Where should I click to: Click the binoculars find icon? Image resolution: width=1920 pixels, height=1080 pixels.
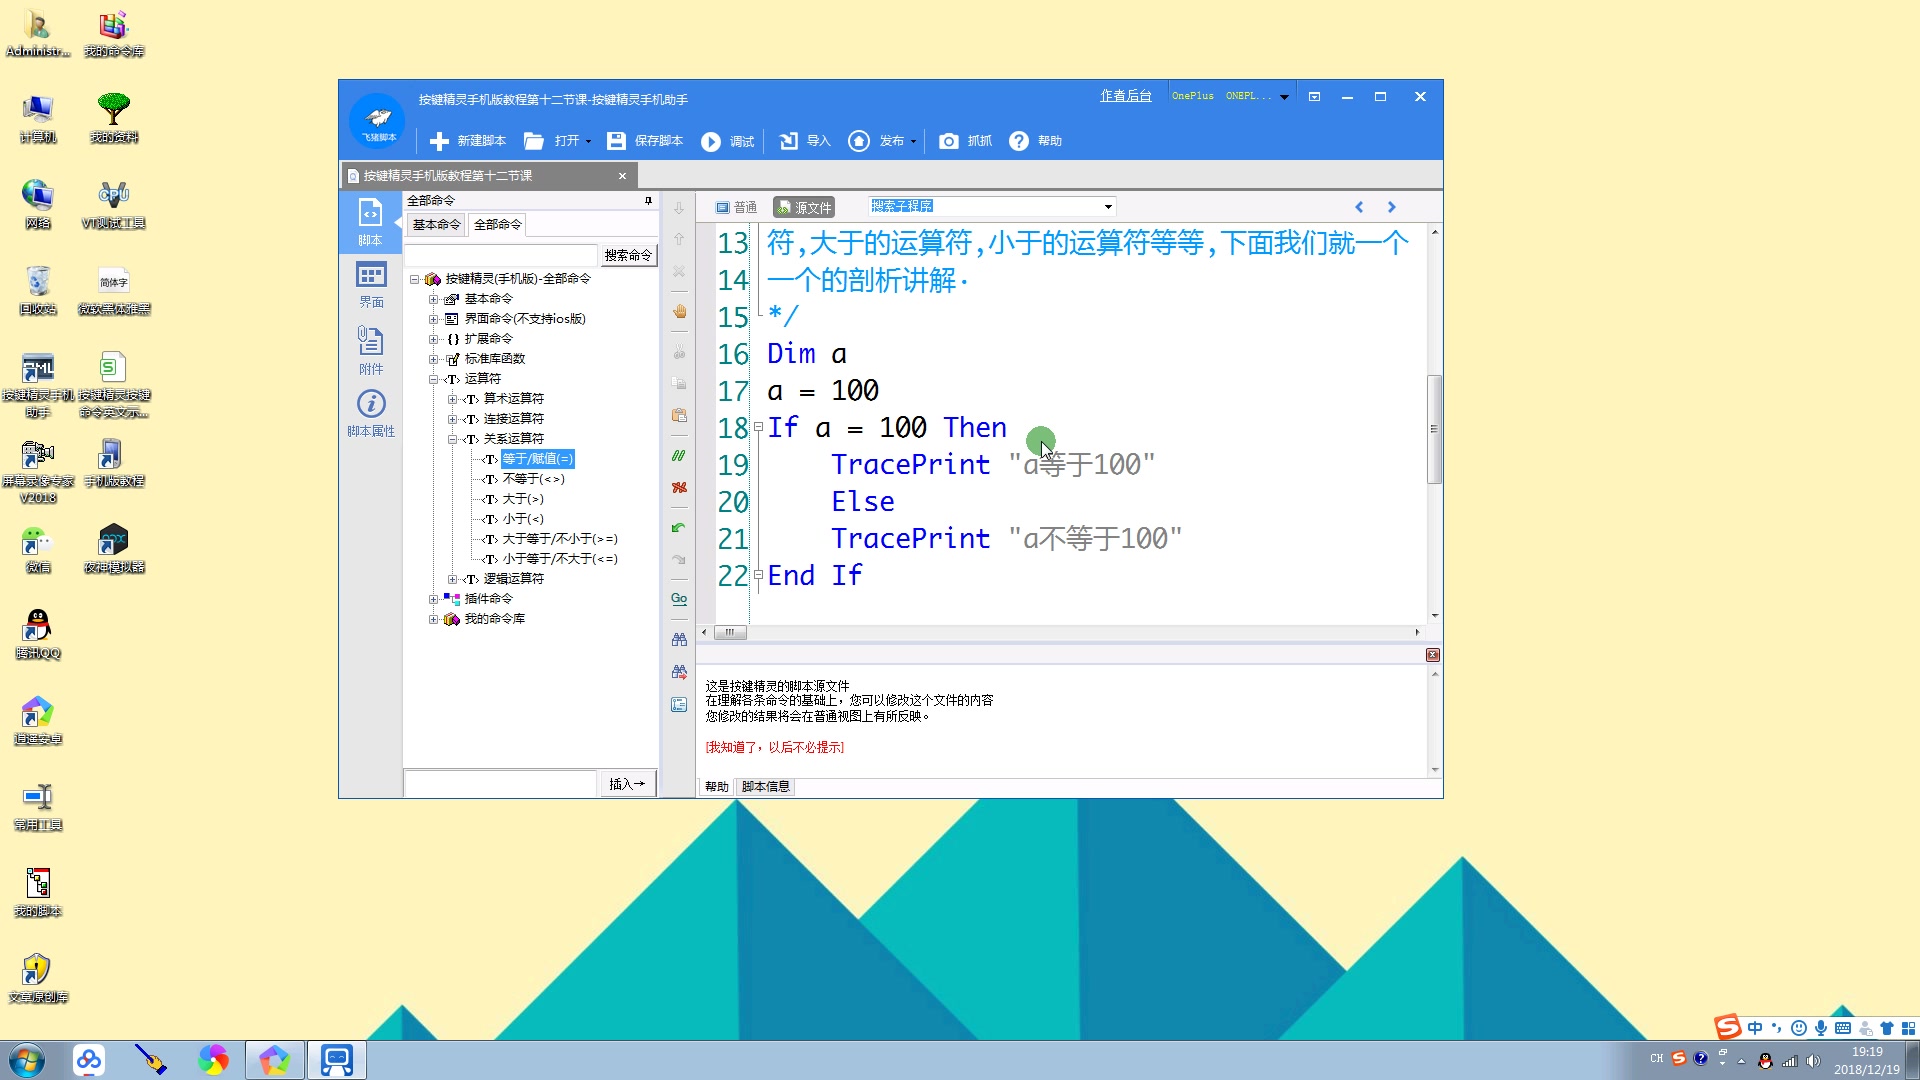click(679, 639)
